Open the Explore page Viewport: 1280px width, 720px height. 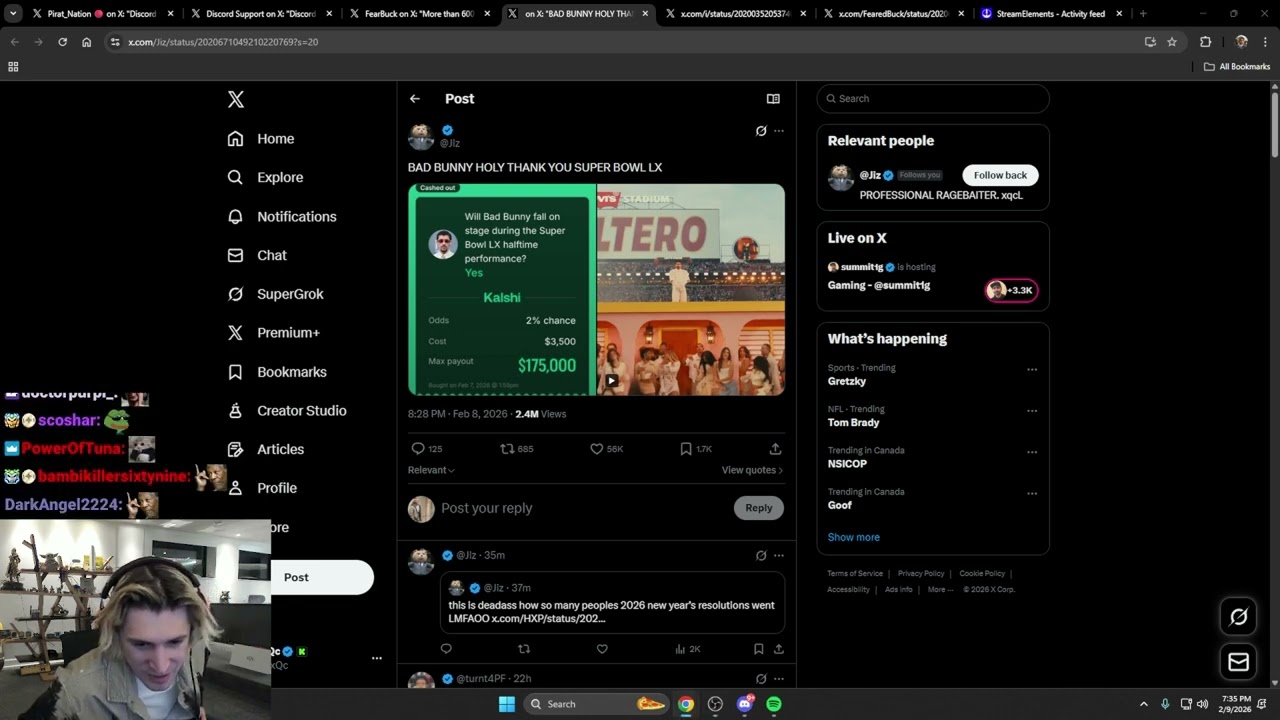tap(265, 177)
